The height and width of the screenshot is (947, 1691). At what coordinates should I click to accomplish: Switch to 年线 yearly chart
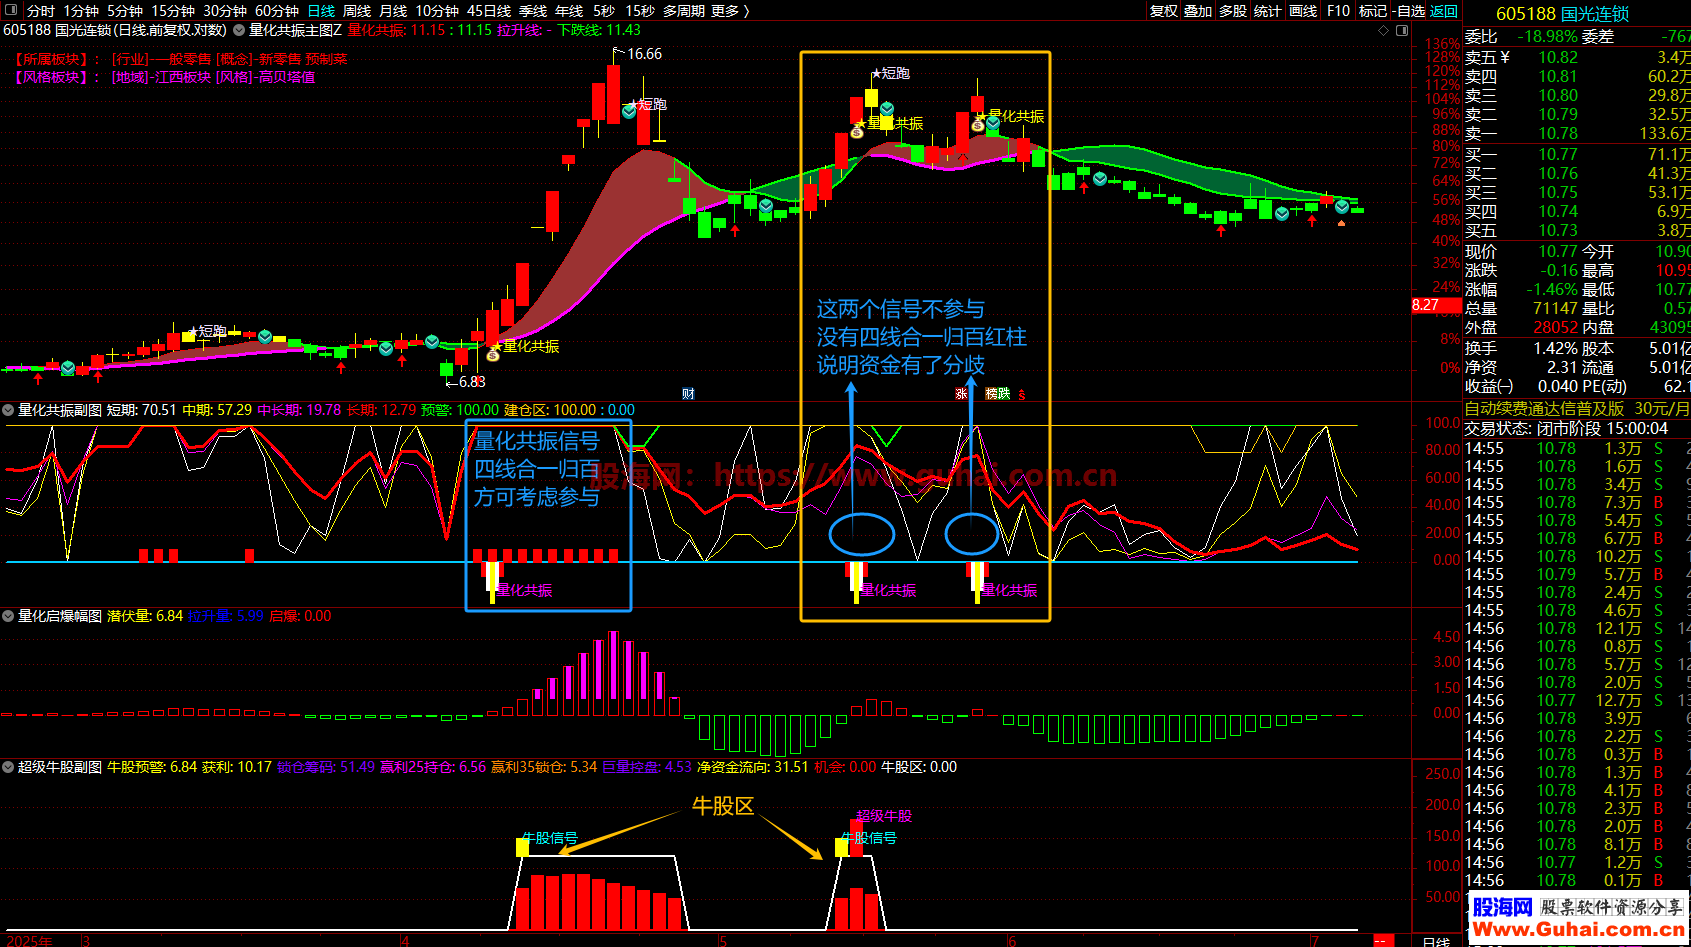569,11
